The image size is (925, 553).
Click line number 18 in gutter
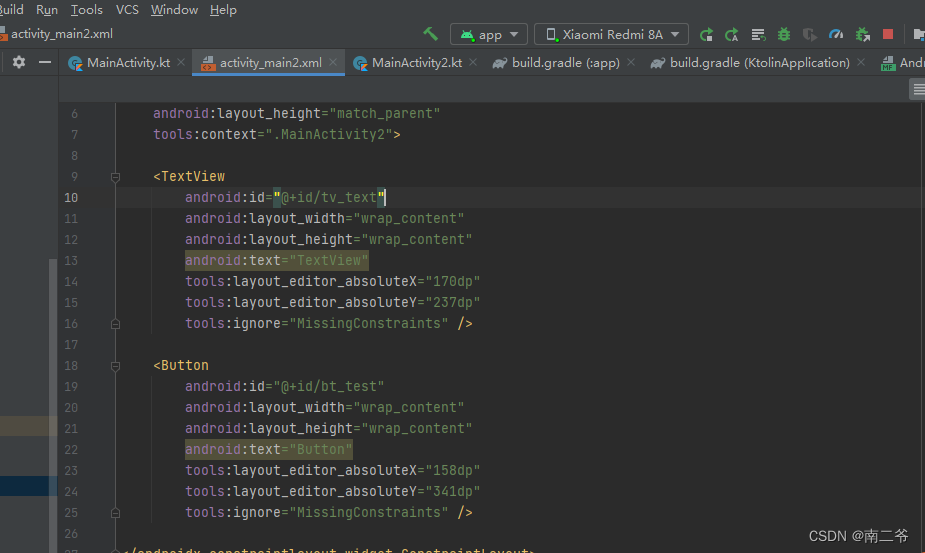point(71,366)
